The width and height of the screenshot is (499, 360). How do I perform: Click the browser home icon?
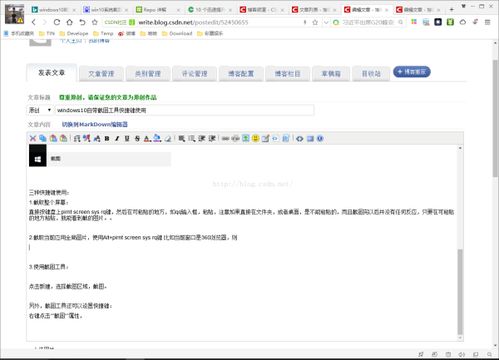click(69, 22)
